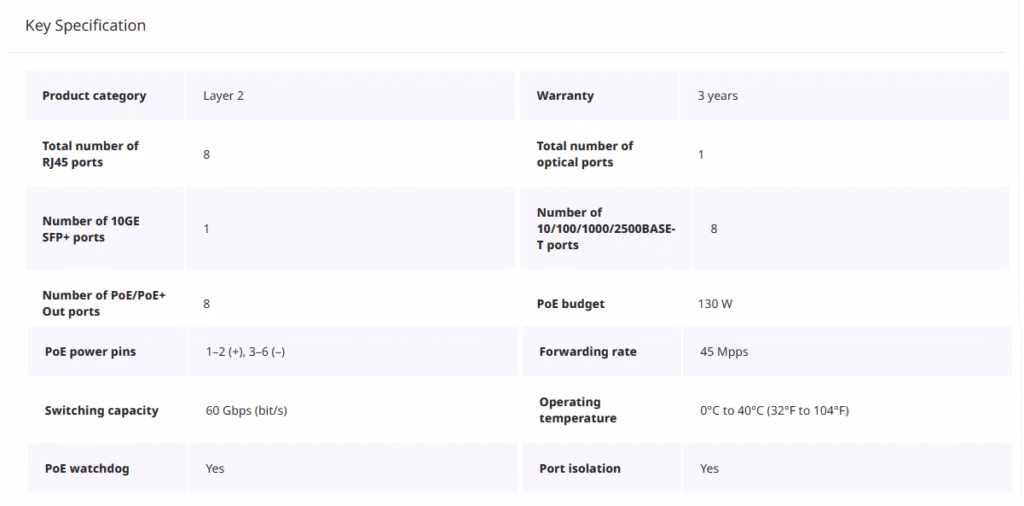Viewport: 1024px width, 506px height.
Task: Click the 45 Mpps value
Action: 724,352
